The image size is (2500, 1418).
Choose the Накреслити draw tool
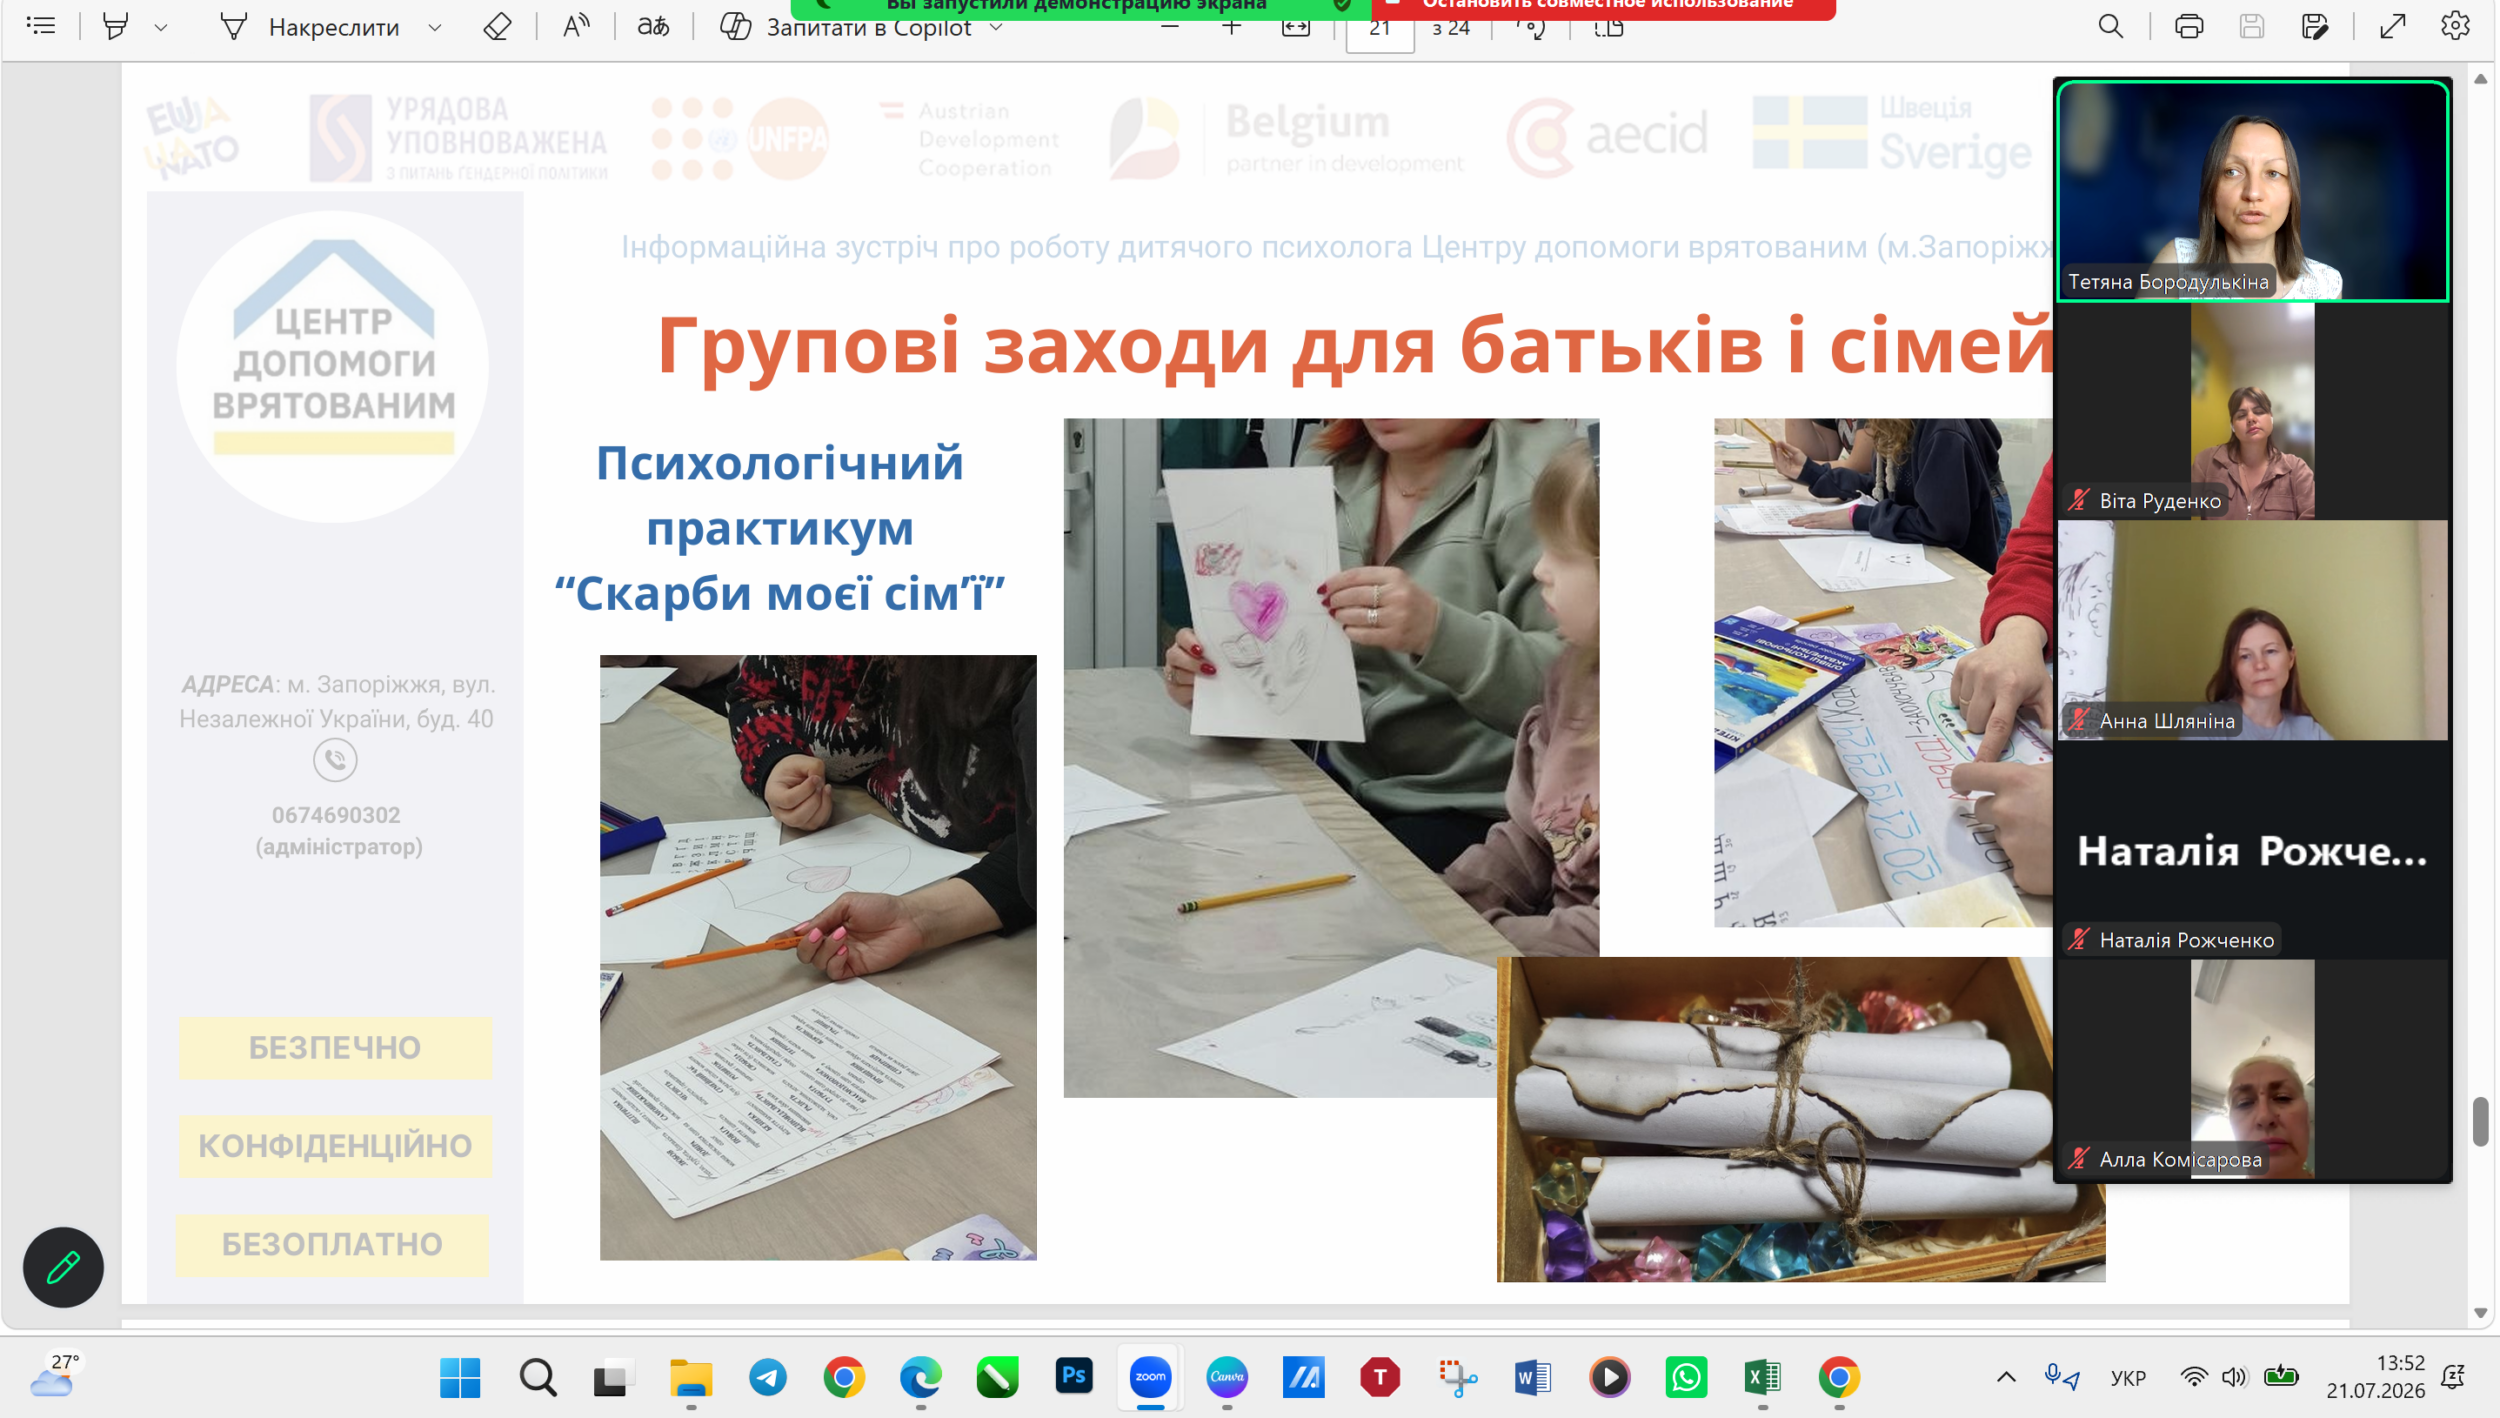tap(310, 27)
